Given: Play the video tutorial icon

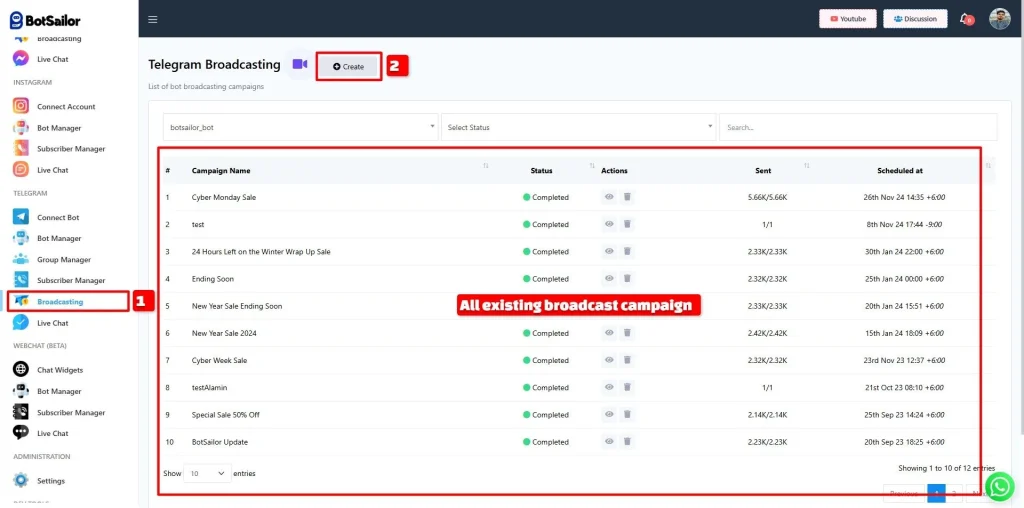Looking at the screenshot, I should tap(300, 64).
